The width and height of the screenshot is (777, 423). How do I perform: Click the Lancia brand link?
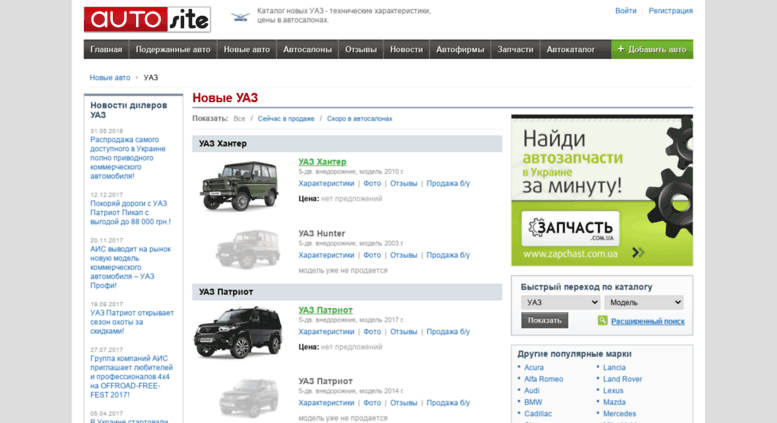[614, 368]
